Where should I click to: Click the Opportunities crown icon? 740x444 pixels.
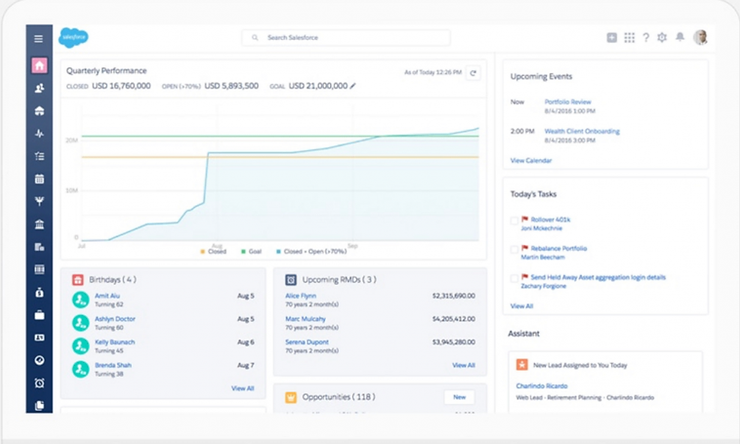291,397
